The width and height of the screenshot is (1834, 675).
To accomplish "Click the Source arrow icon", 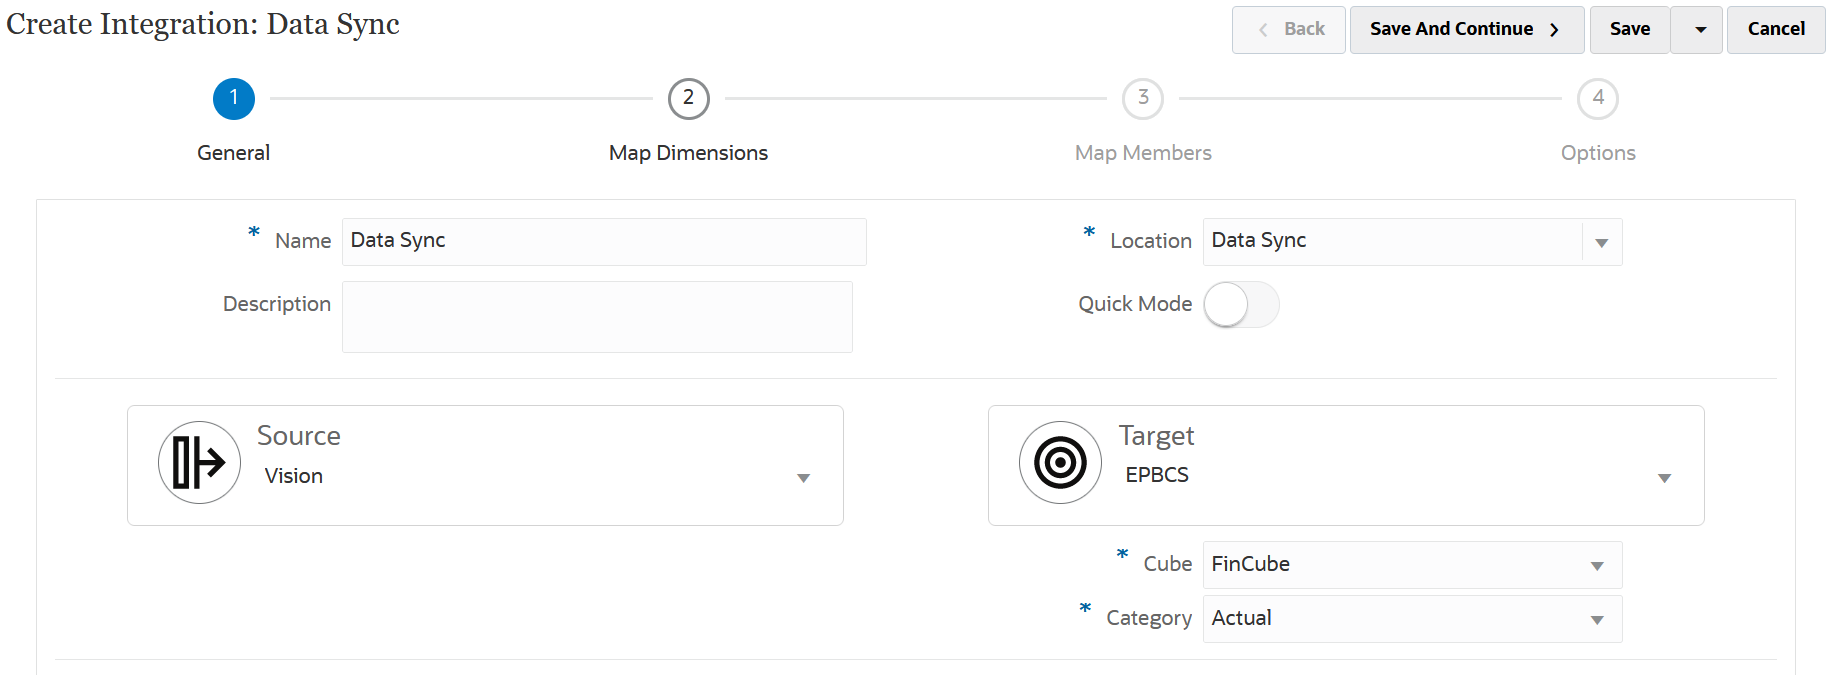I will [199, 462].
